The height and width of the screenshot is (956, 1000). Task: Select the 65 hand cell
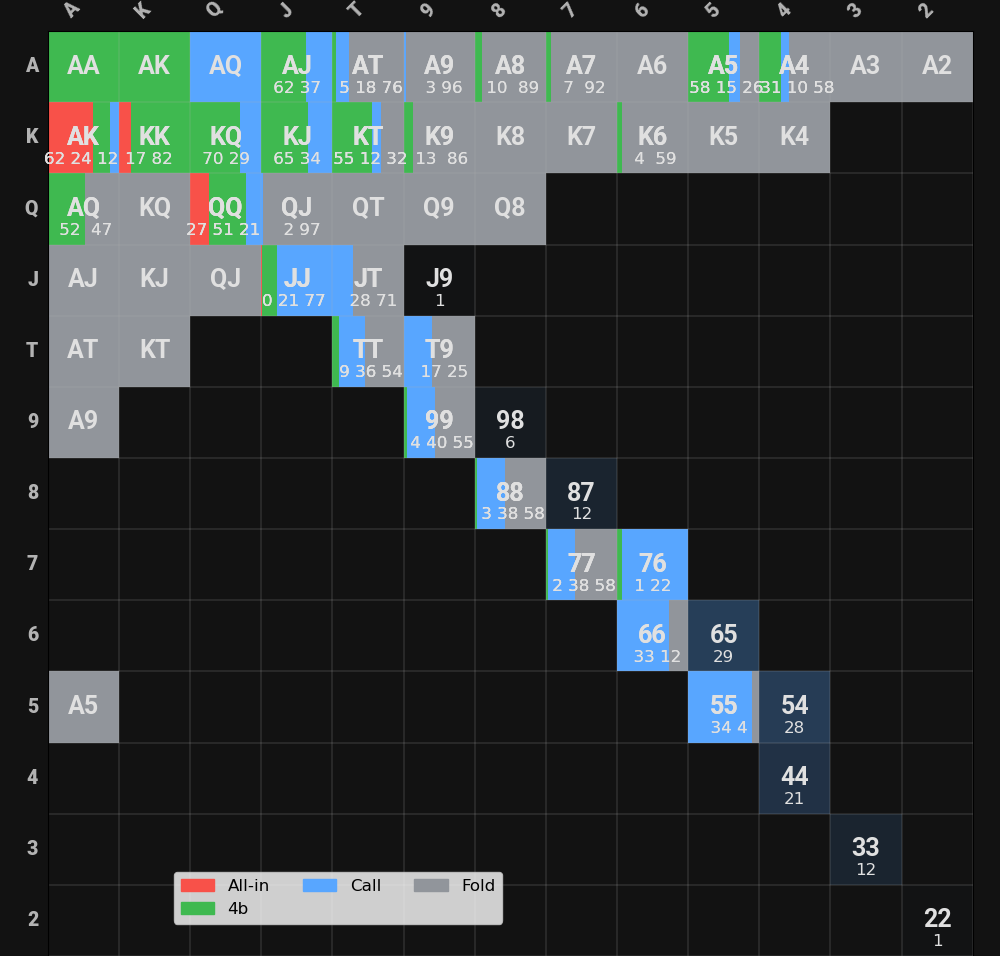click(x=723, y=636)
